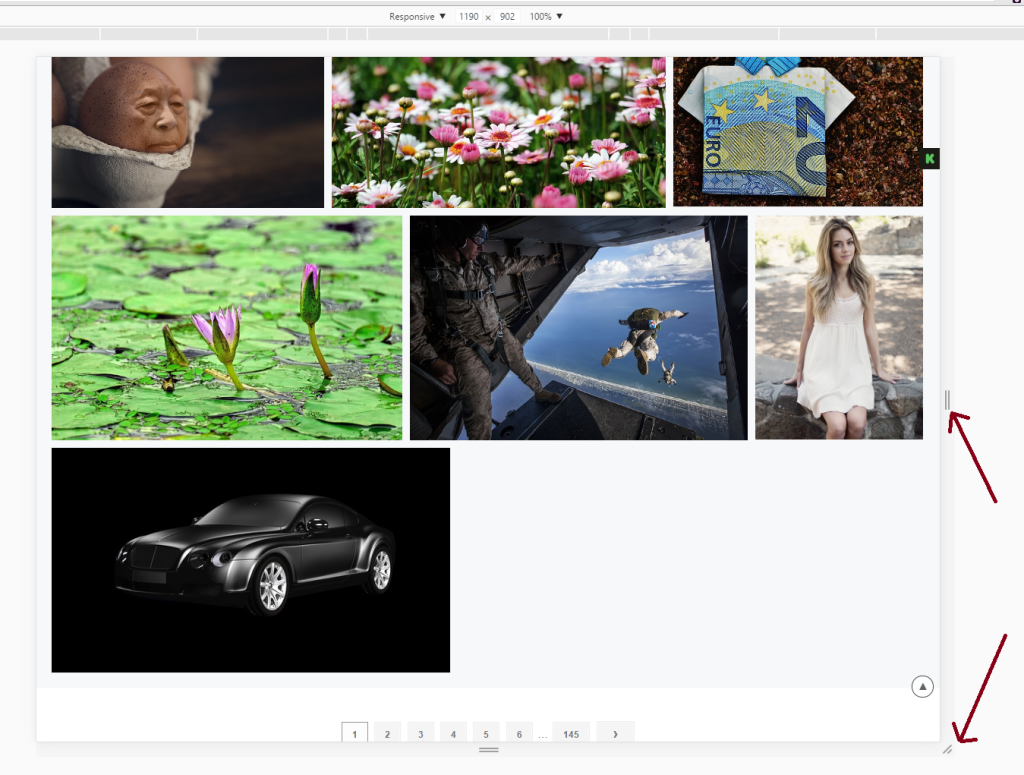
Task: Navigate to page 2 of the gallery
Action: (387, 733)
